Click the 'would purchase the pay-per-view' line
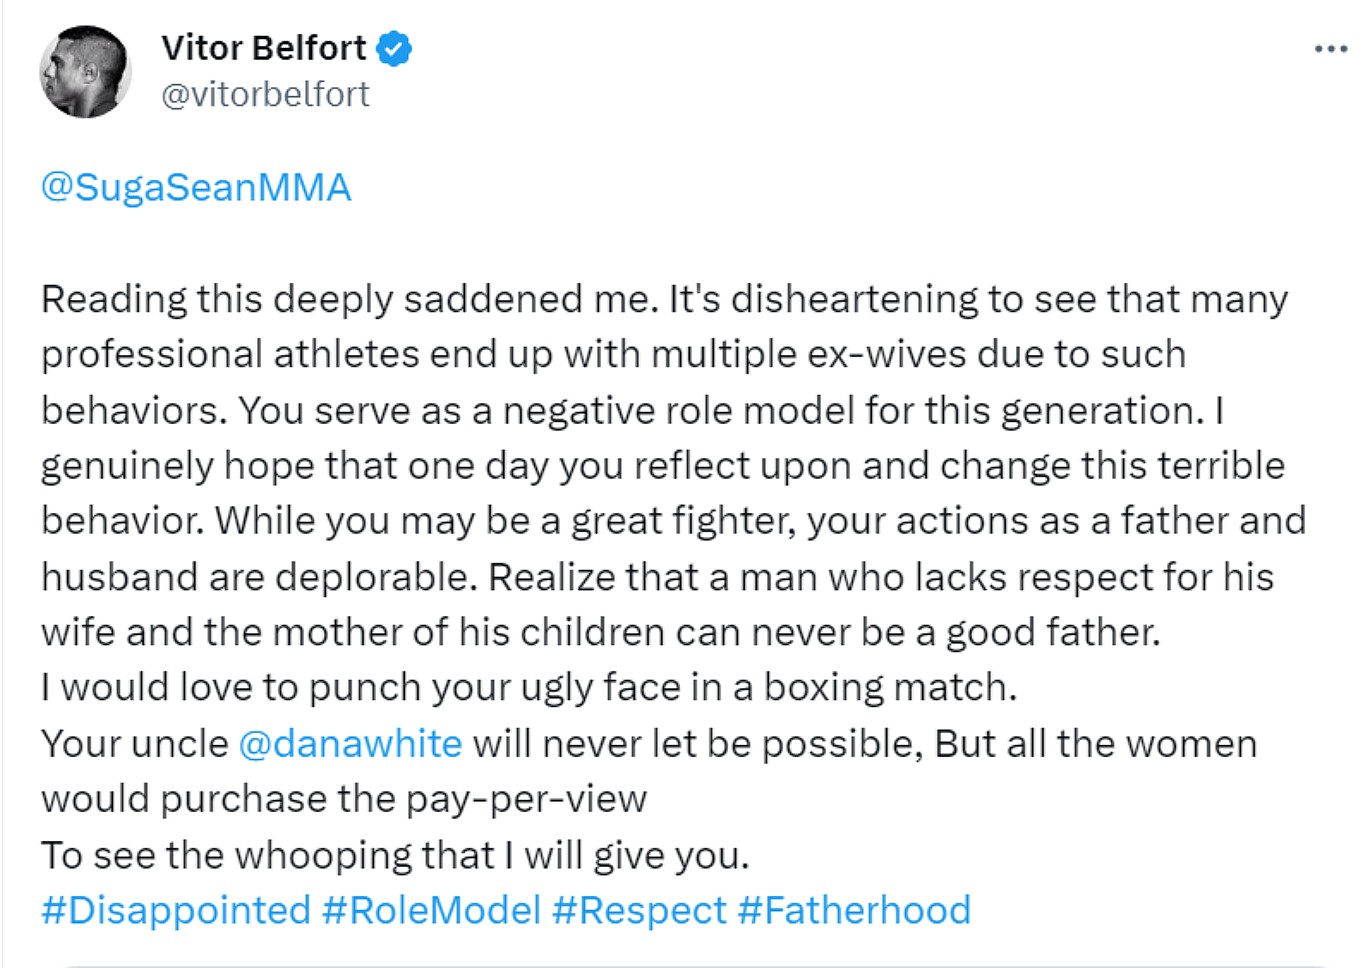Viewport: 1364px width, 968px height. coord(344,800)
